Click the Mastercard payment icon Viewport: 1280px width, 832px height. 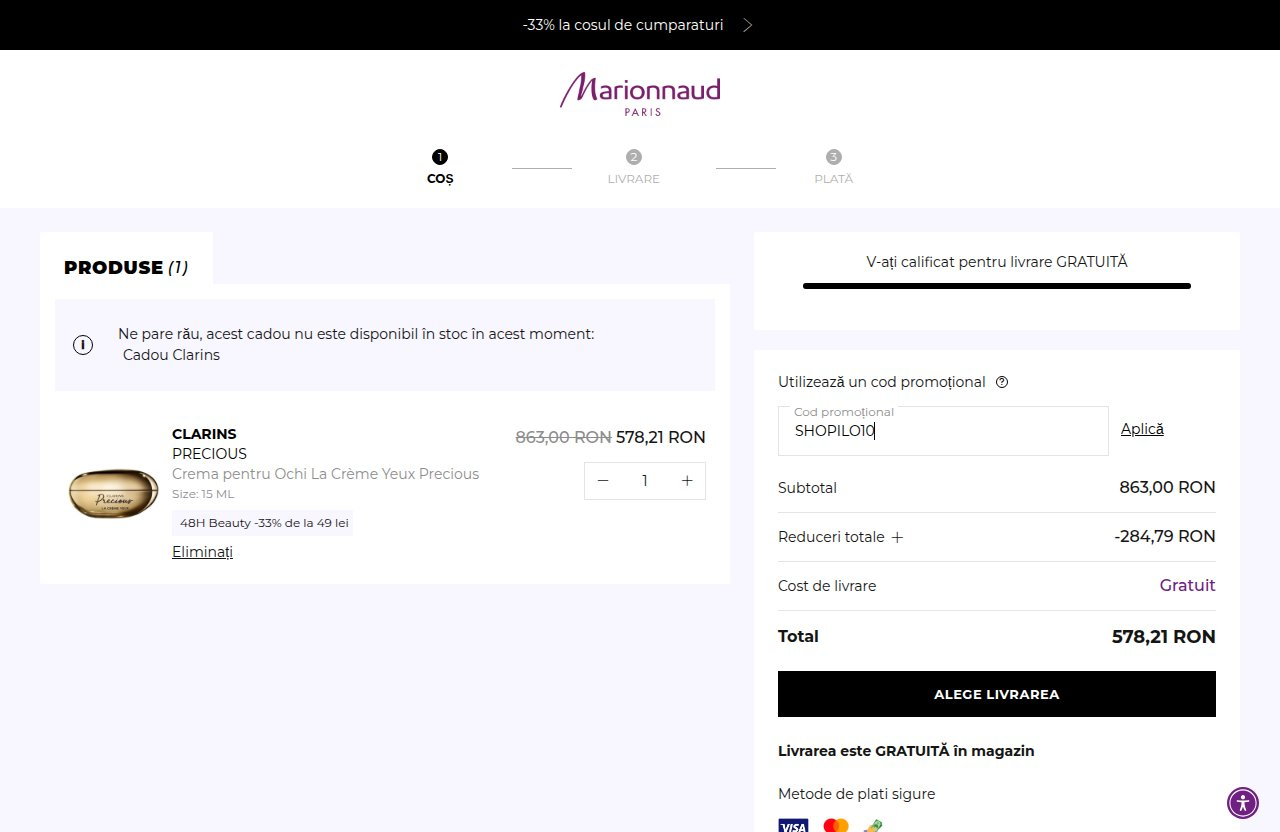coord(836,826)
